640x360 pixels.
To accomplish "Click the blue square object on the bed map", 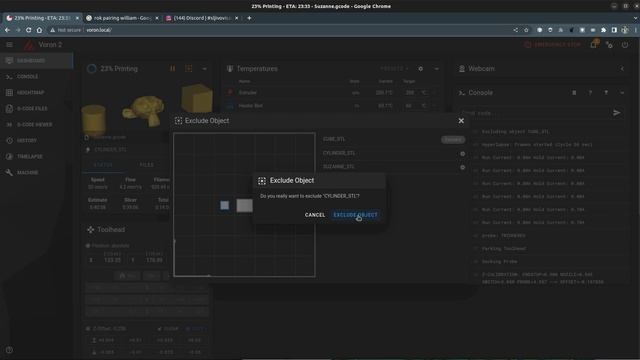I will coord(224,205).
